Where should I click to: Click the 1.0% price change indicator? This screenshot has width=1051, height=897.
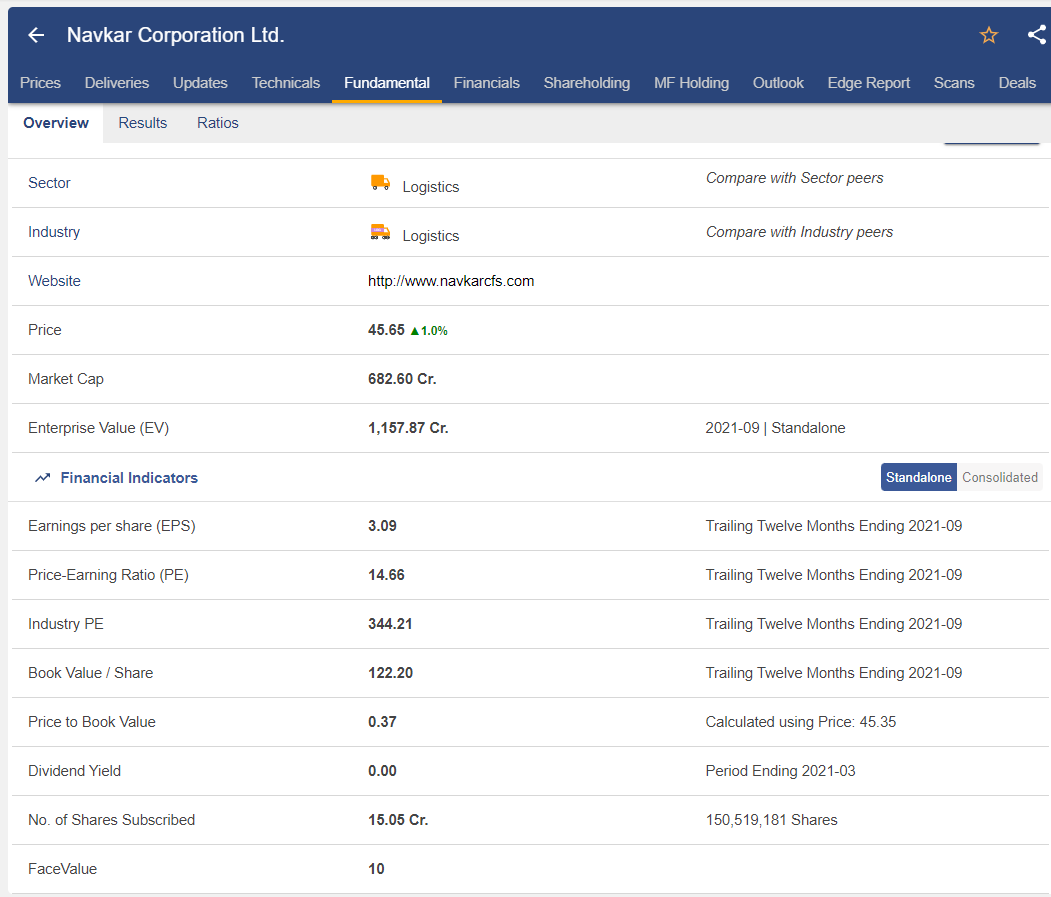[x=429, y=331]
